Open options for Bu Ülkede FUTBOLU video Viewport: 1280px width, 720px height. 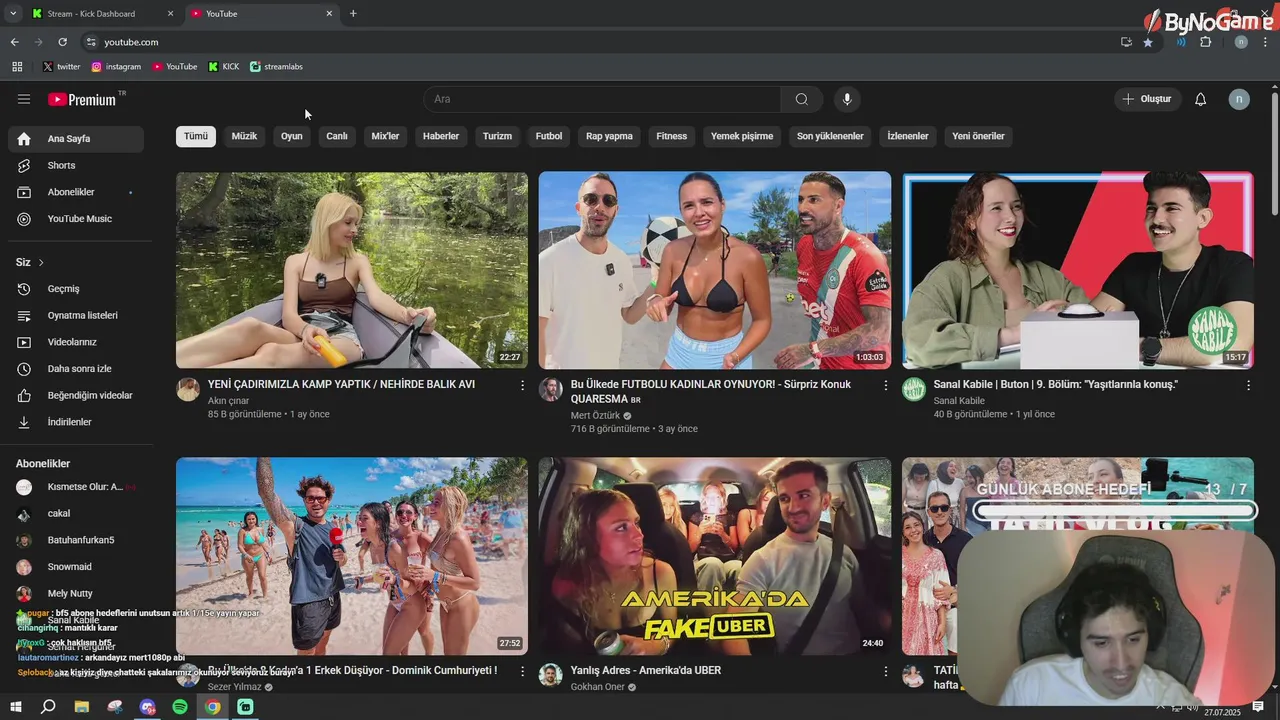(885, 385)
